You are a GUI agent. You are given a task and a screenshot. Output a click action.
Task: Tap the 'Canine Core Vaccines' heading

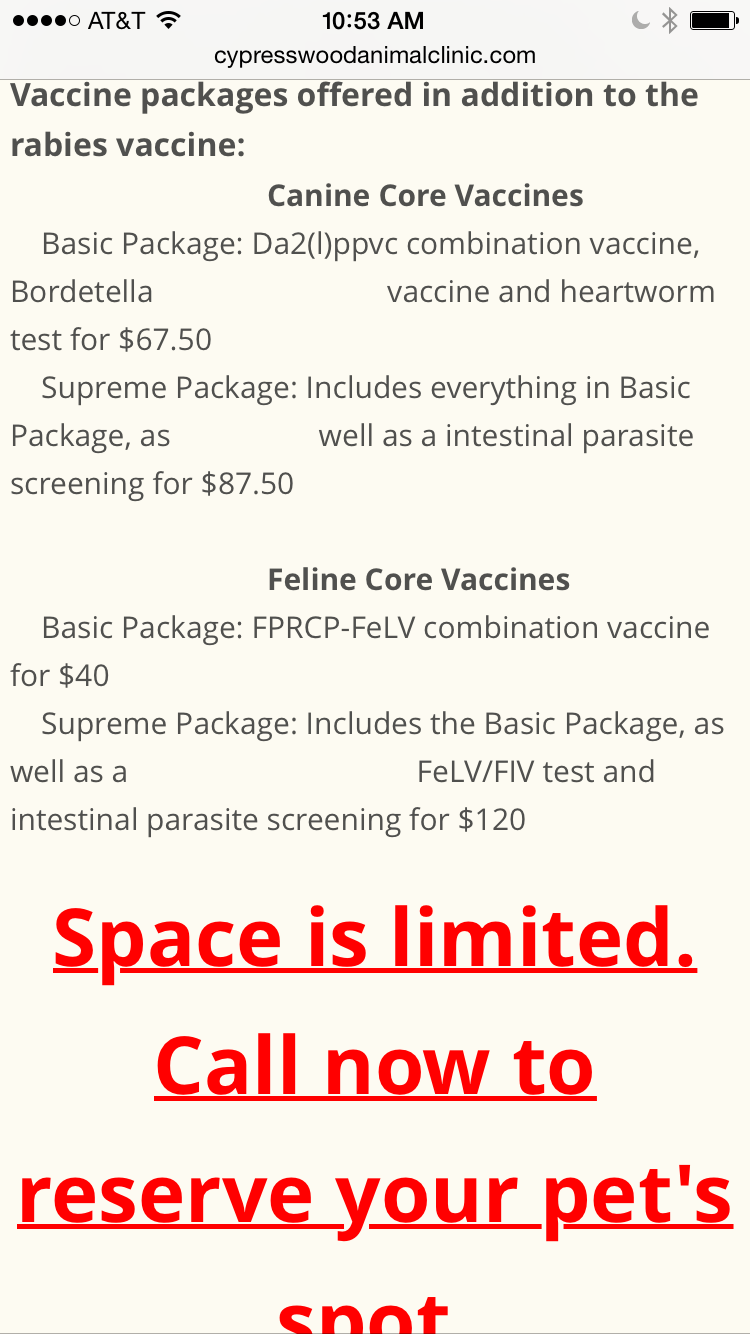(x=425, y=195)
